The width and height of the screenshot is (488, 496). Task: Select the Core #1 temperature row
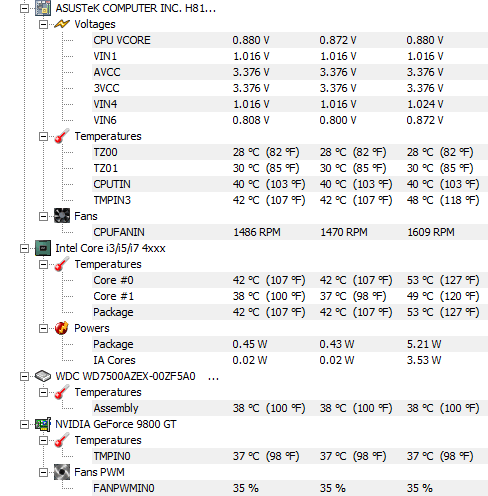pyautogui.click(x=290, y=296)
